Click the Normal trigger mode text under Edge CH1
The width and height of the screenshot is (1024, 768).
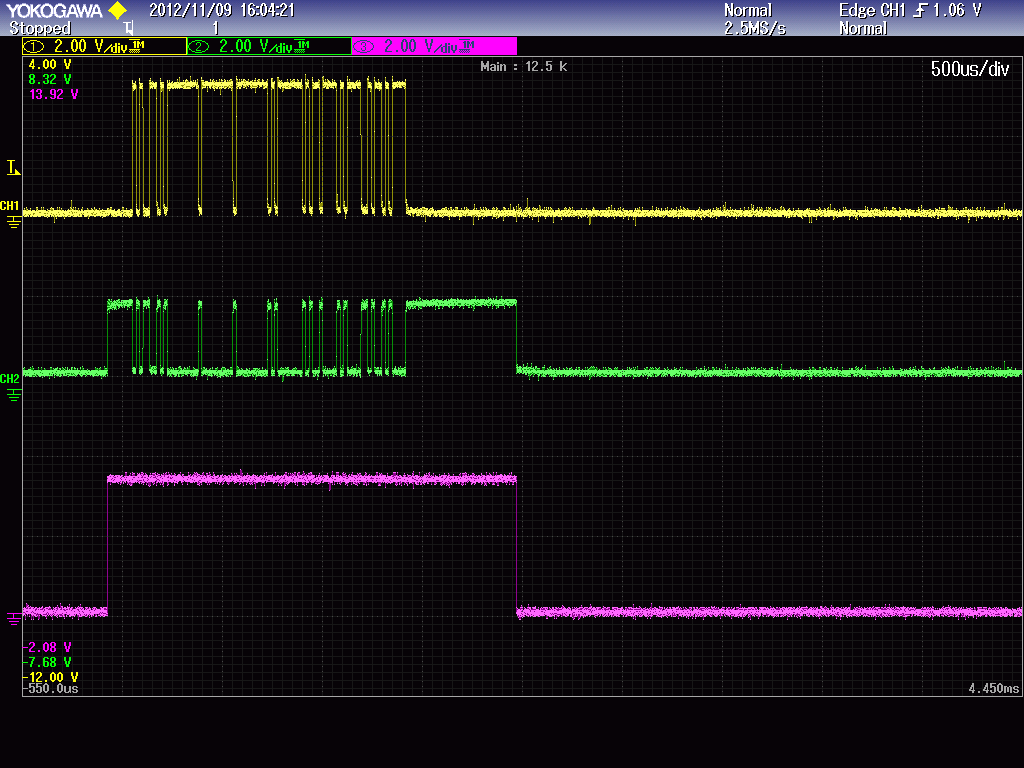click(863, 29)
